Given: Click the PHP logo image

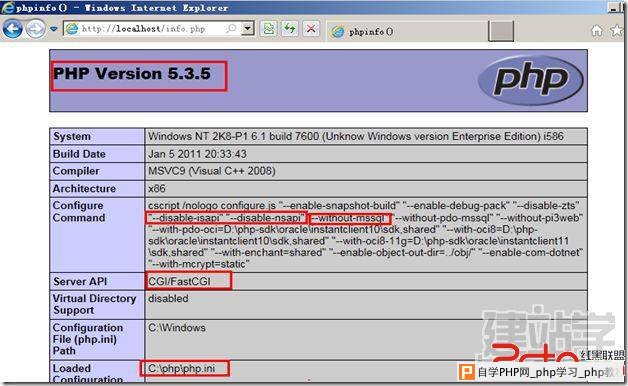Looking at the screenshot, I should pyautogui.click(x=531, y=80).
